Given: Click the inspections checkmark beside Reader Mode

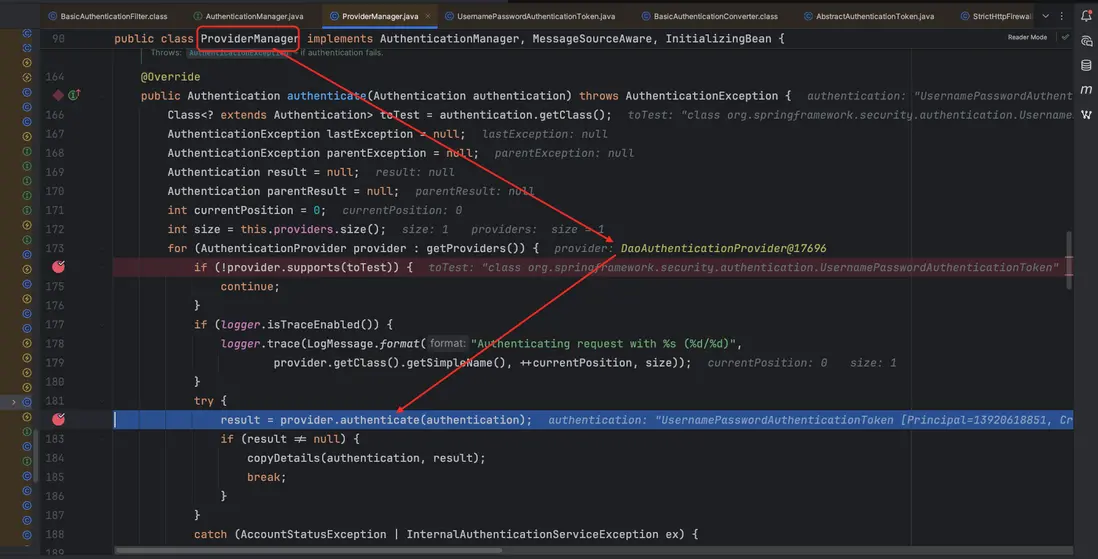Looking at the screenshot, I should coord(1065,37).
